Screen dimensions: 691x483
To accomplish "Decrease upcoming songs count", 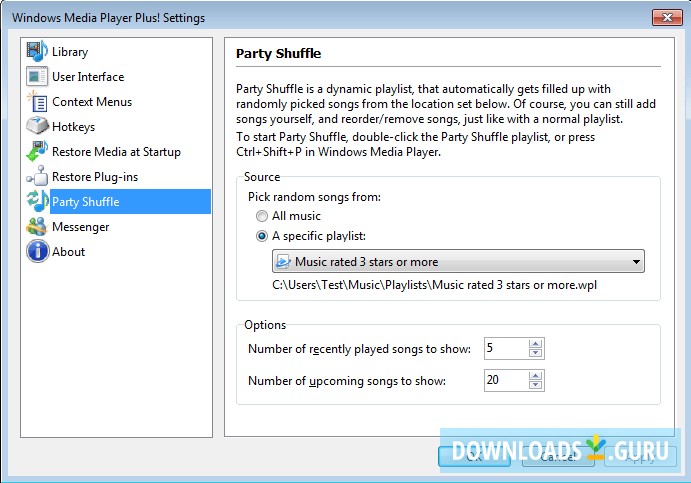I will [x=535, y=385].
